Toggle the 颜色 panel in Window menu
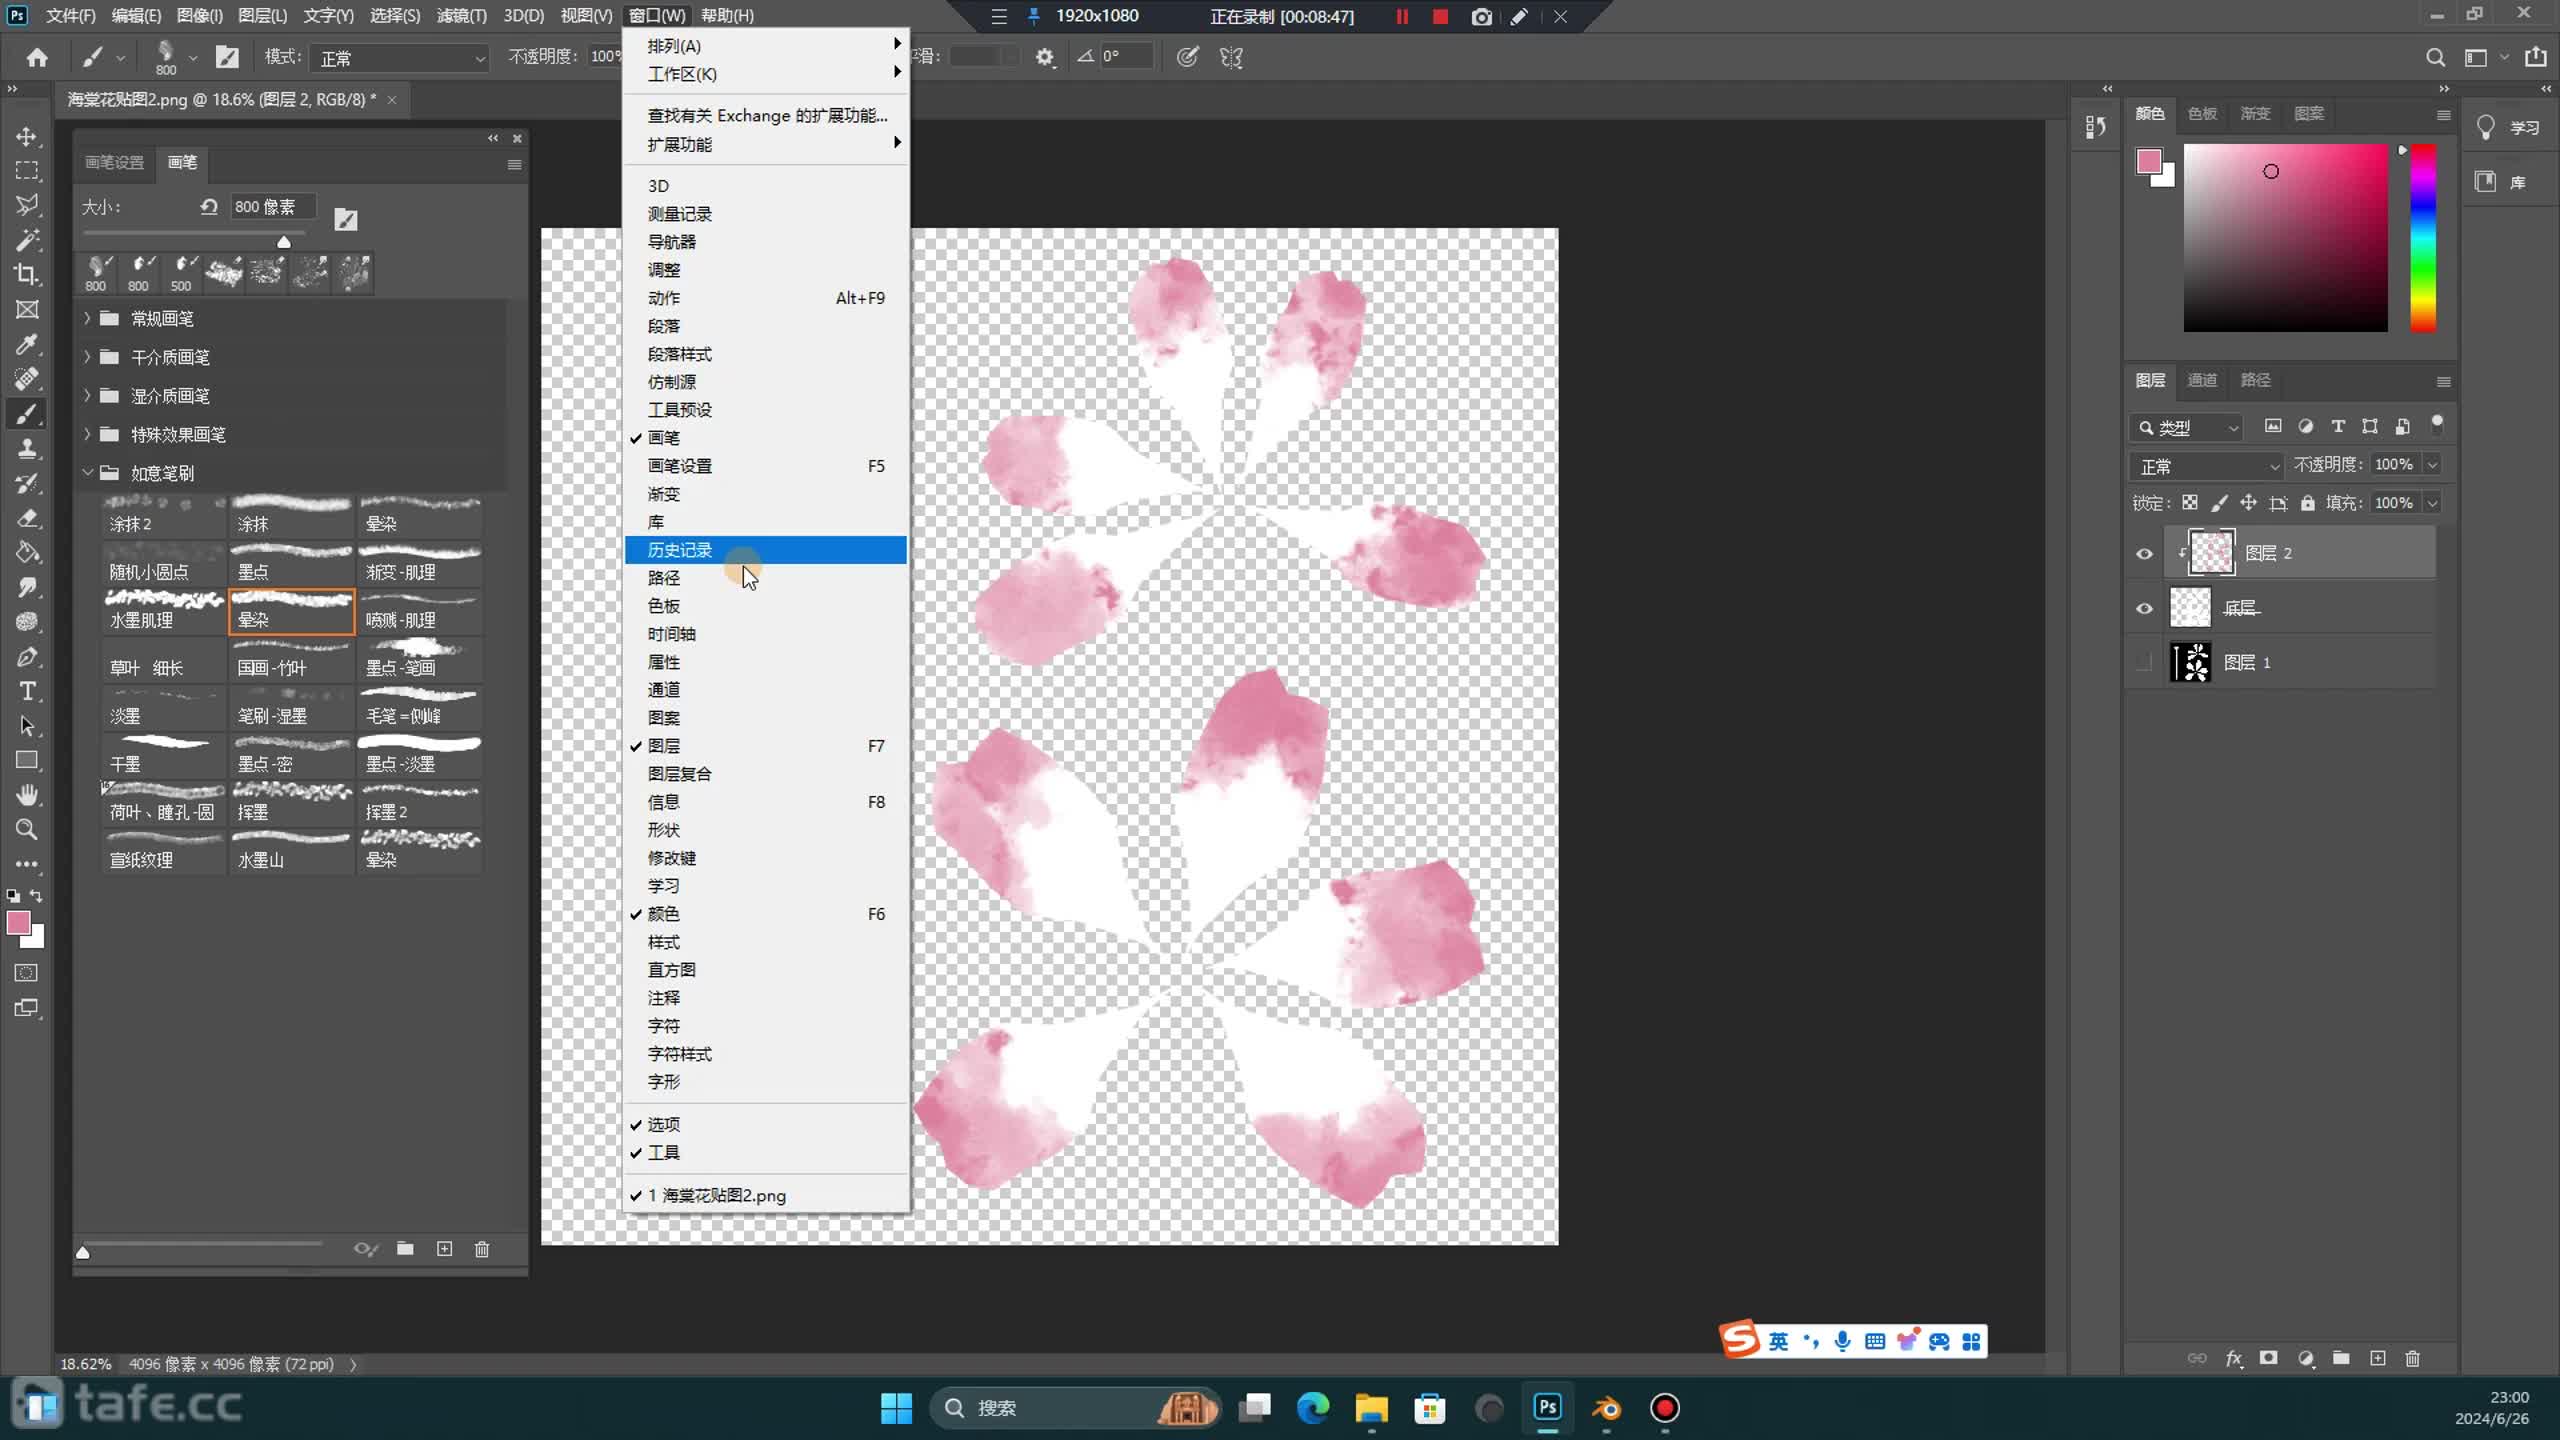 point(766,914)
